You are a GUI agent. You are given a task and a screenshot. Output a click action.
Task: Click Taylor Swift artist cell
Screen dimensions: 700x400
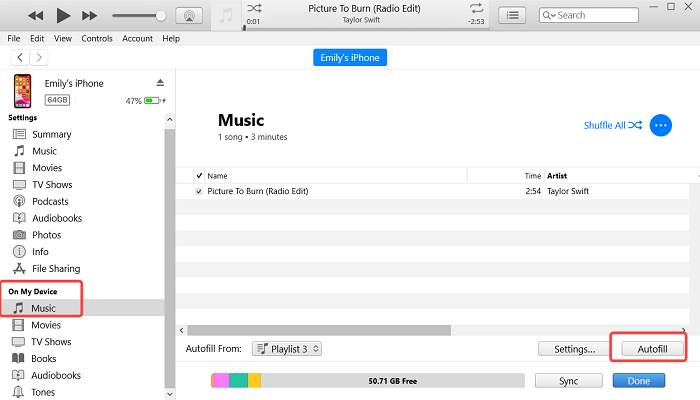tap(568, 192)
